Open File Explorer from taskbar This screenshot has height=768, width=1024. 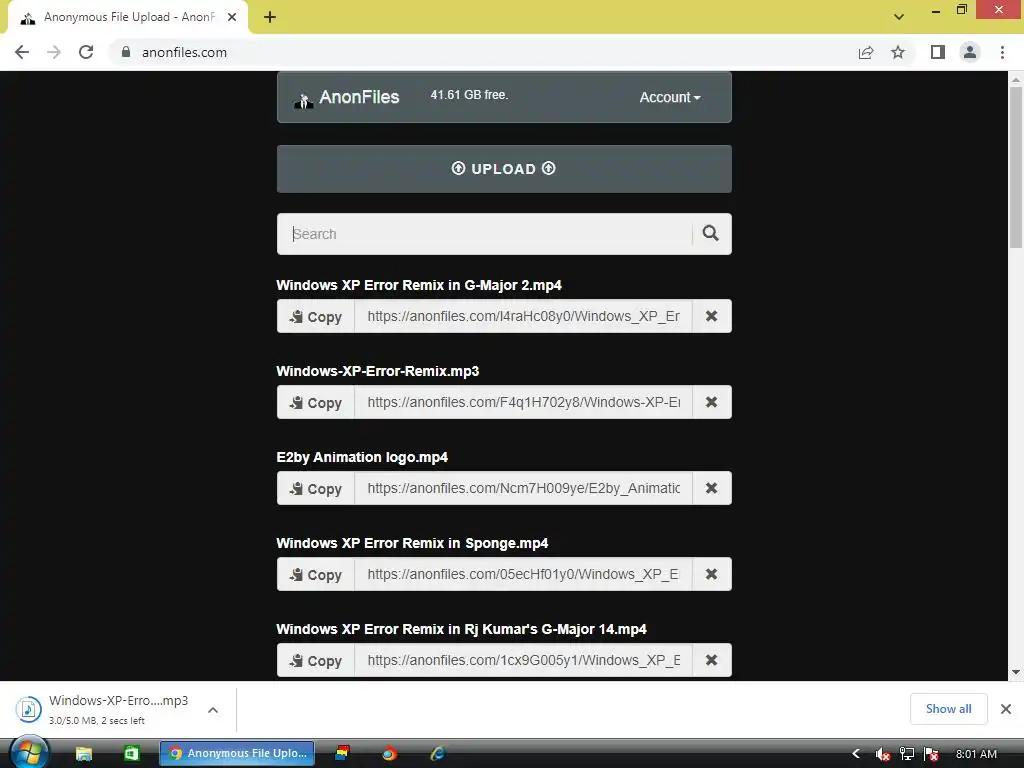coord(84,754)
